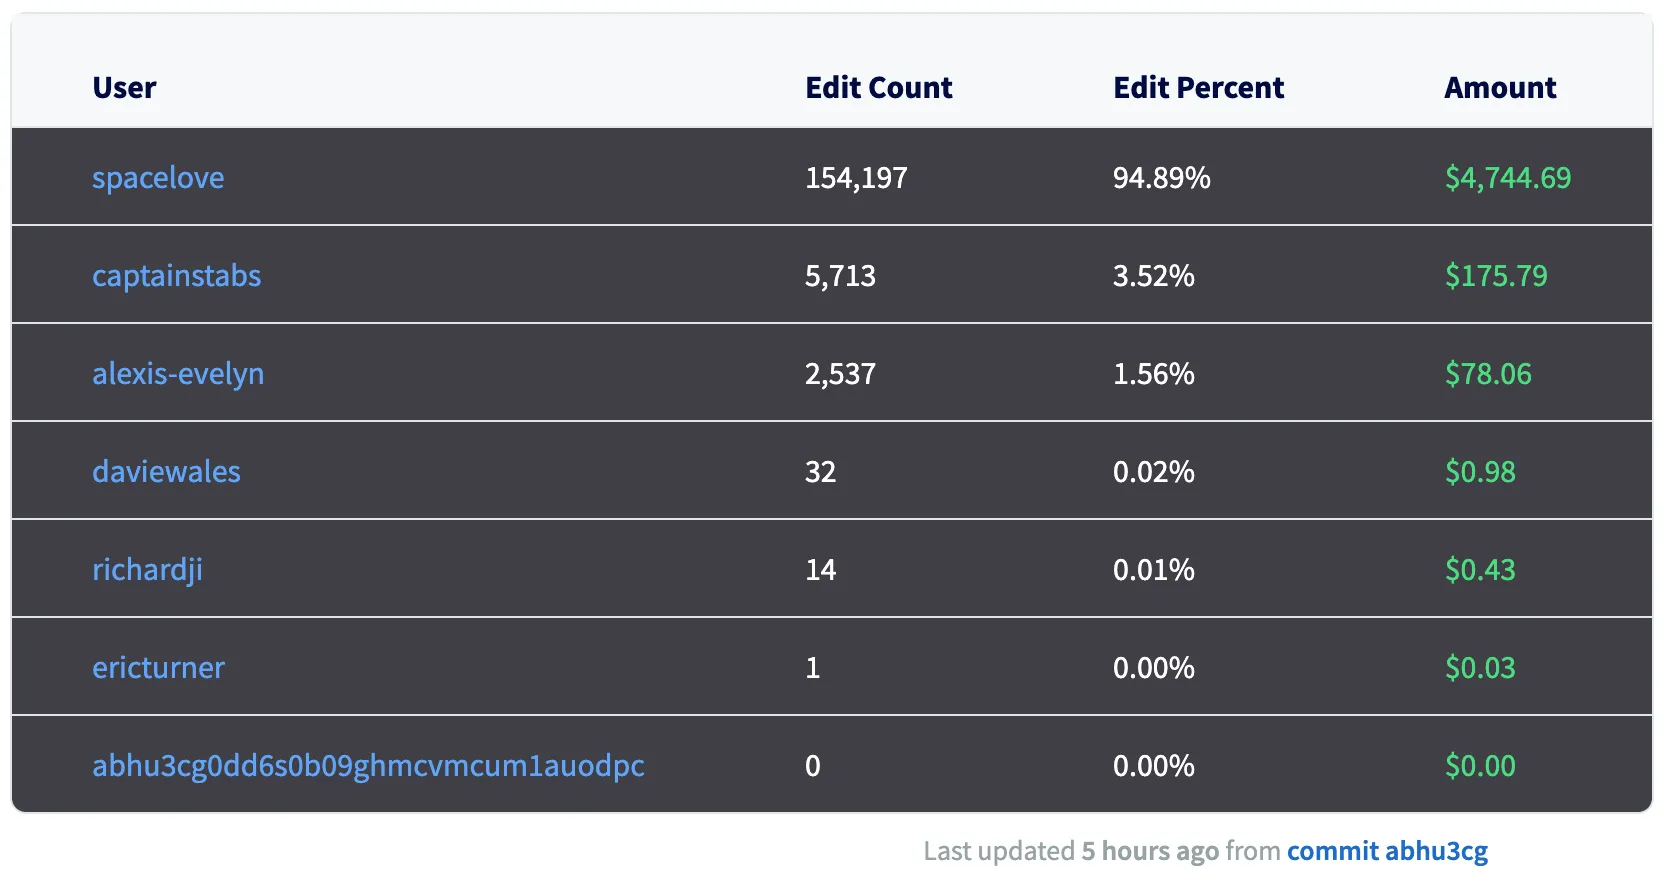Screen dimensions: 1664x882
Task: Click the 154,197 edit count cell
Action: 856,178
